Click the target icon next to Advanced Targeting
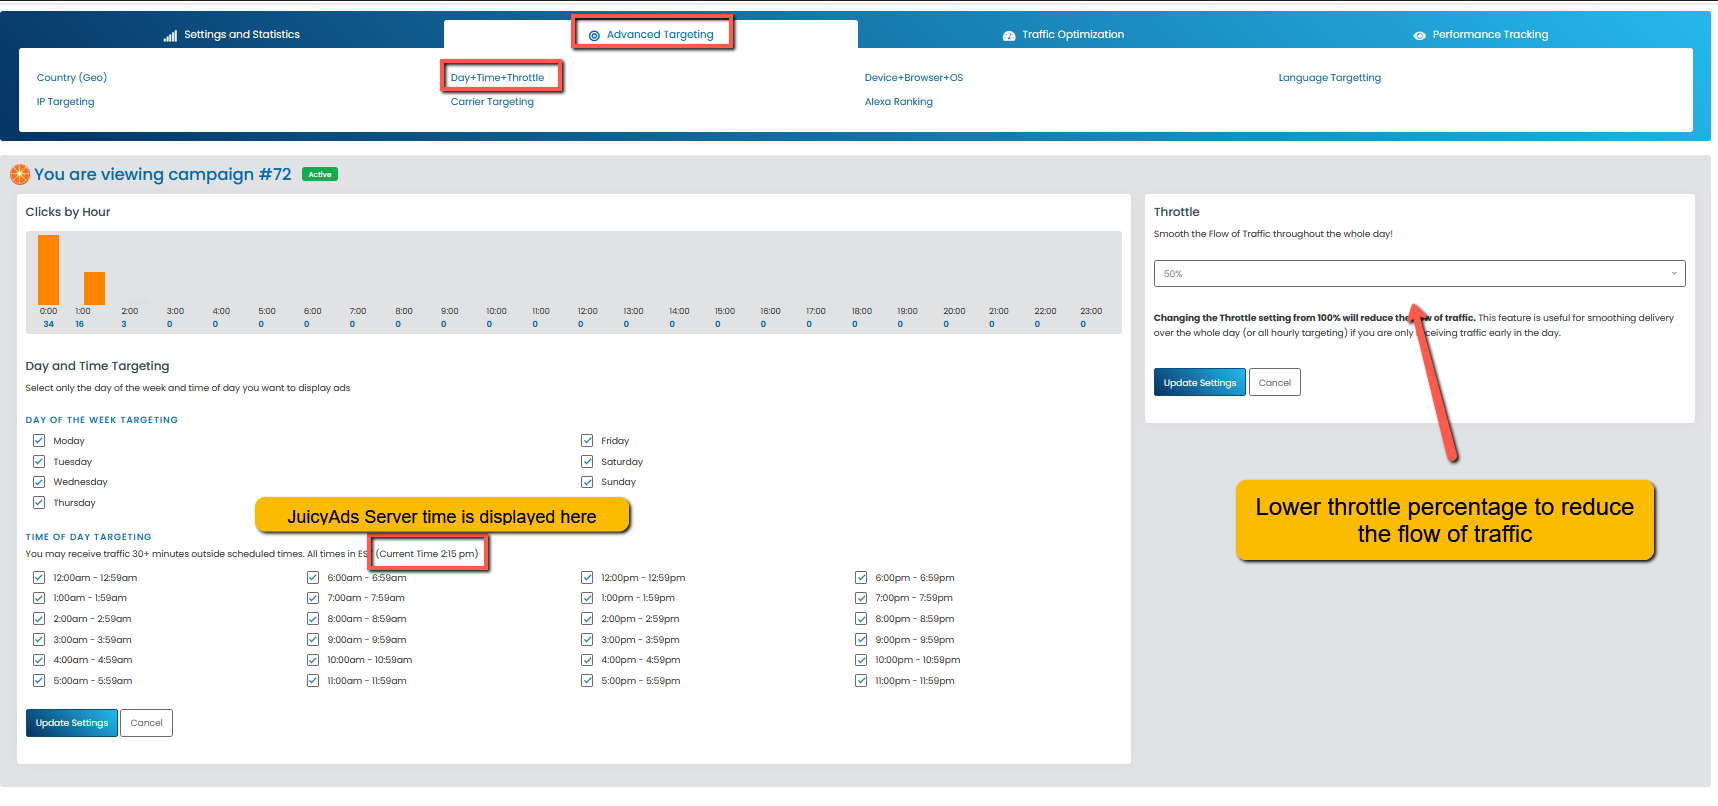This screenshot has height=806, width=1718. [x=594, y=35]
